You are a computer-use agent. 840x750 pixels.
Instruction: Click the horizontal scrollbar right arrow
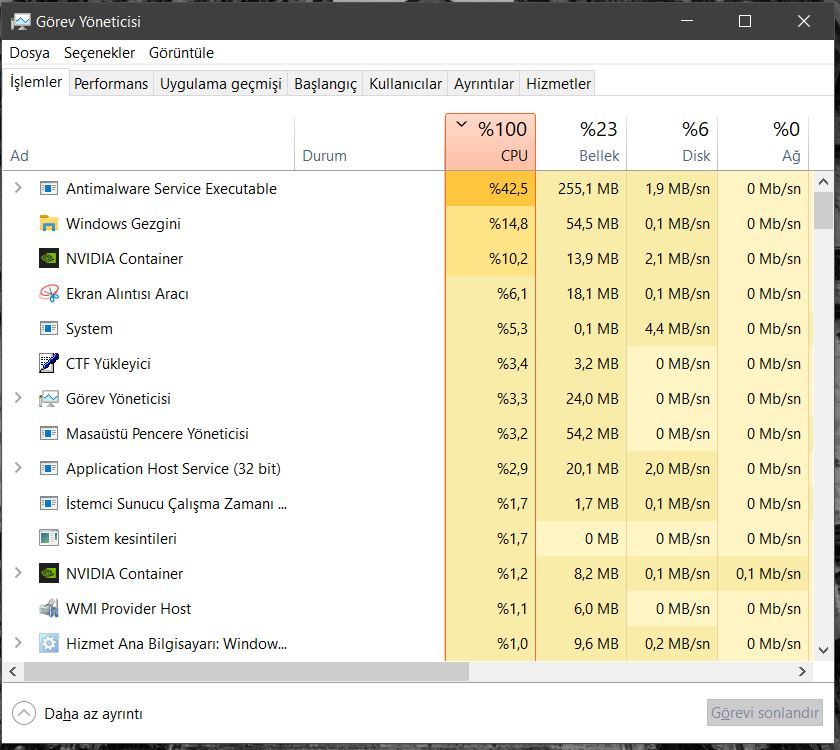tap(802, 672)
